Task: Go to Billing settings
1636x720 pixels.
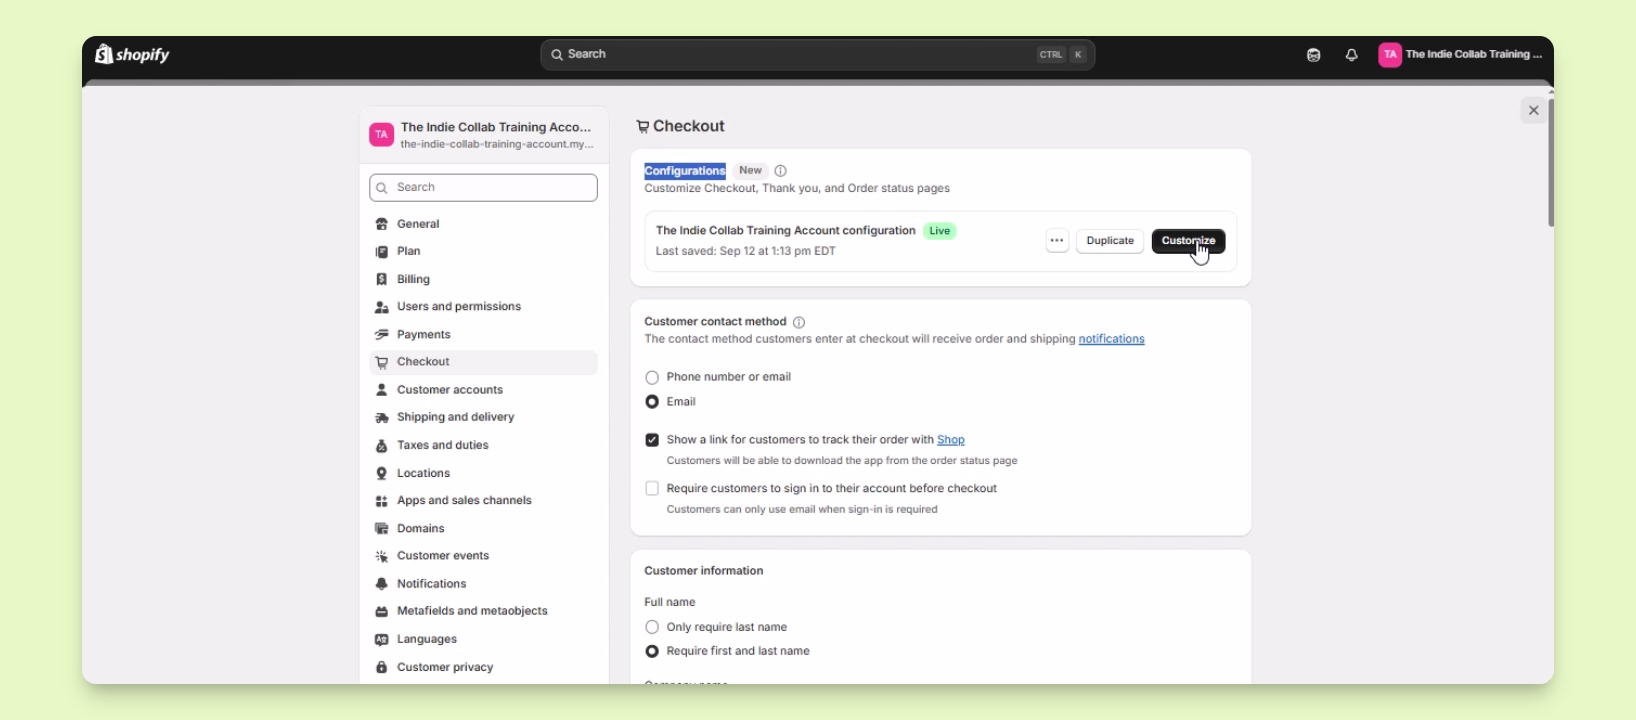Action: tap(483, 280)
